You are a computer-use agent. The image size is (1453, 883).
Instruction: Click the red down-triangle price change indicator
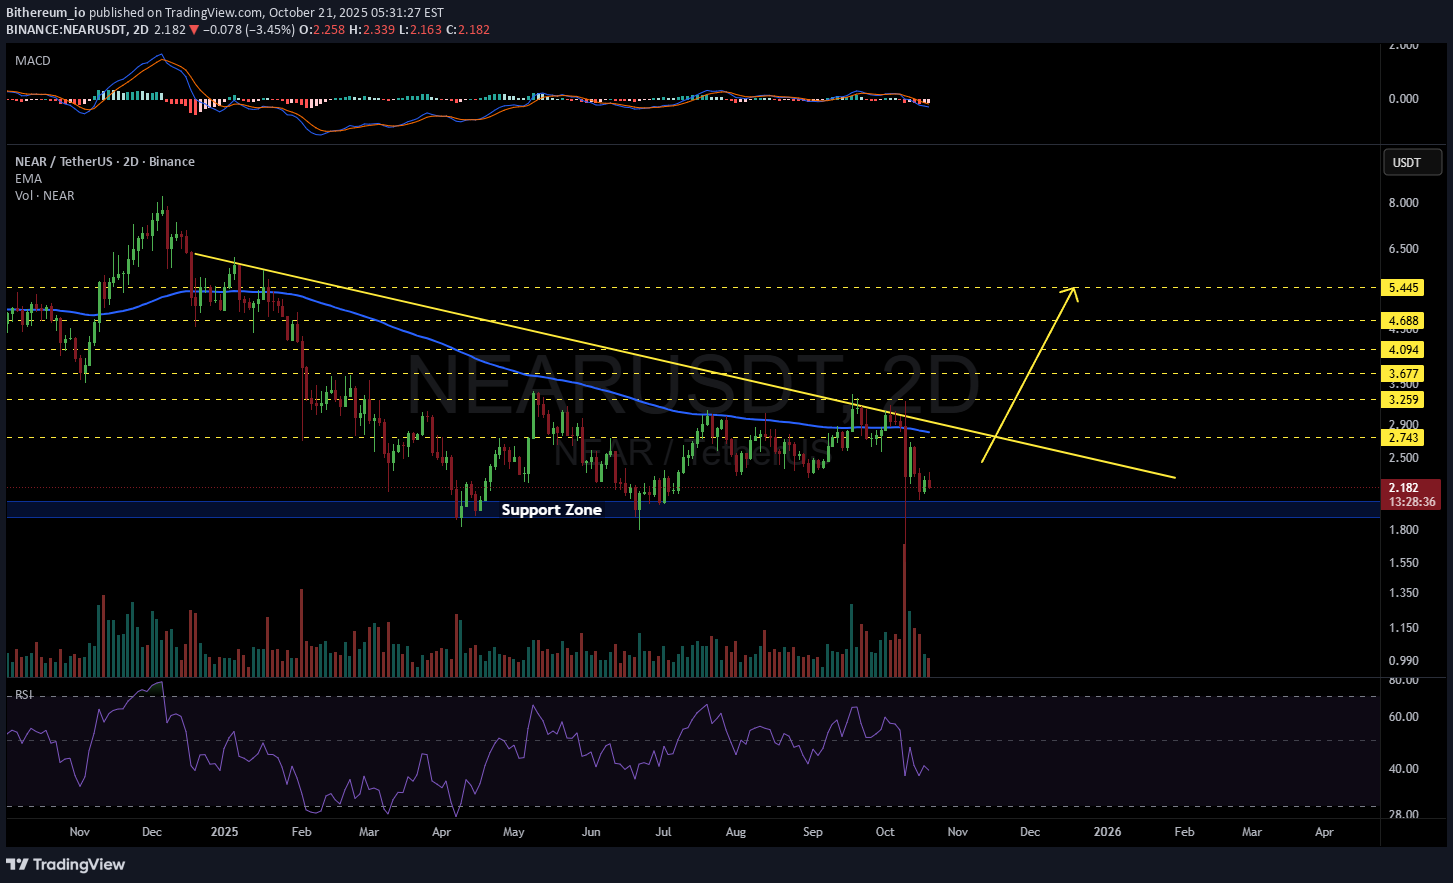194,30
